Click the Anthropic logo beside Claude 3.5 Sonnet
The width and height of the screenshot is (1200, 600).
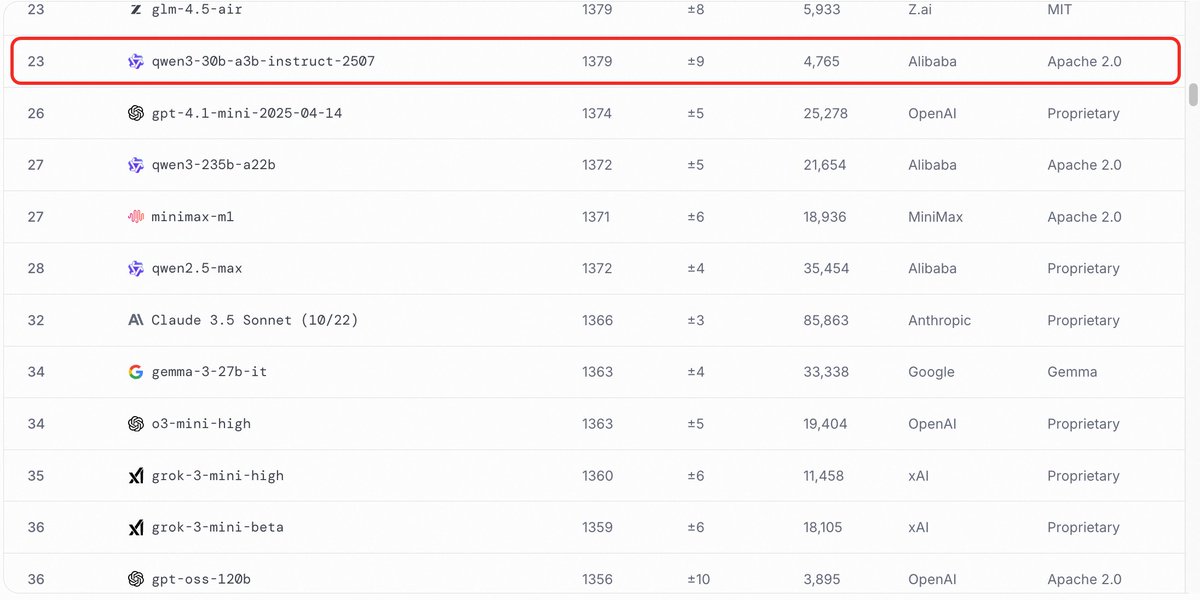[x=136, y=320]
